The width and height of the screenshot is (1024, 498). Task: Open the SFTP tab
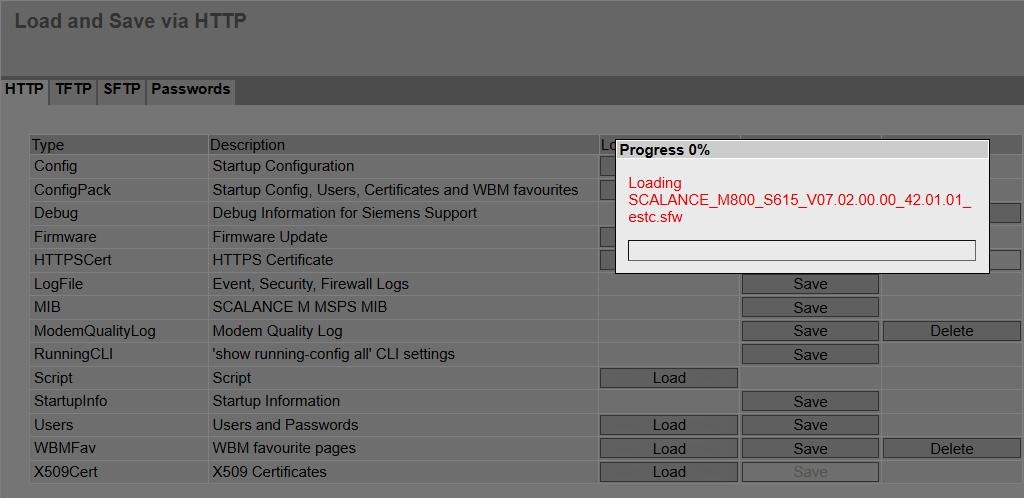point(122,89)
